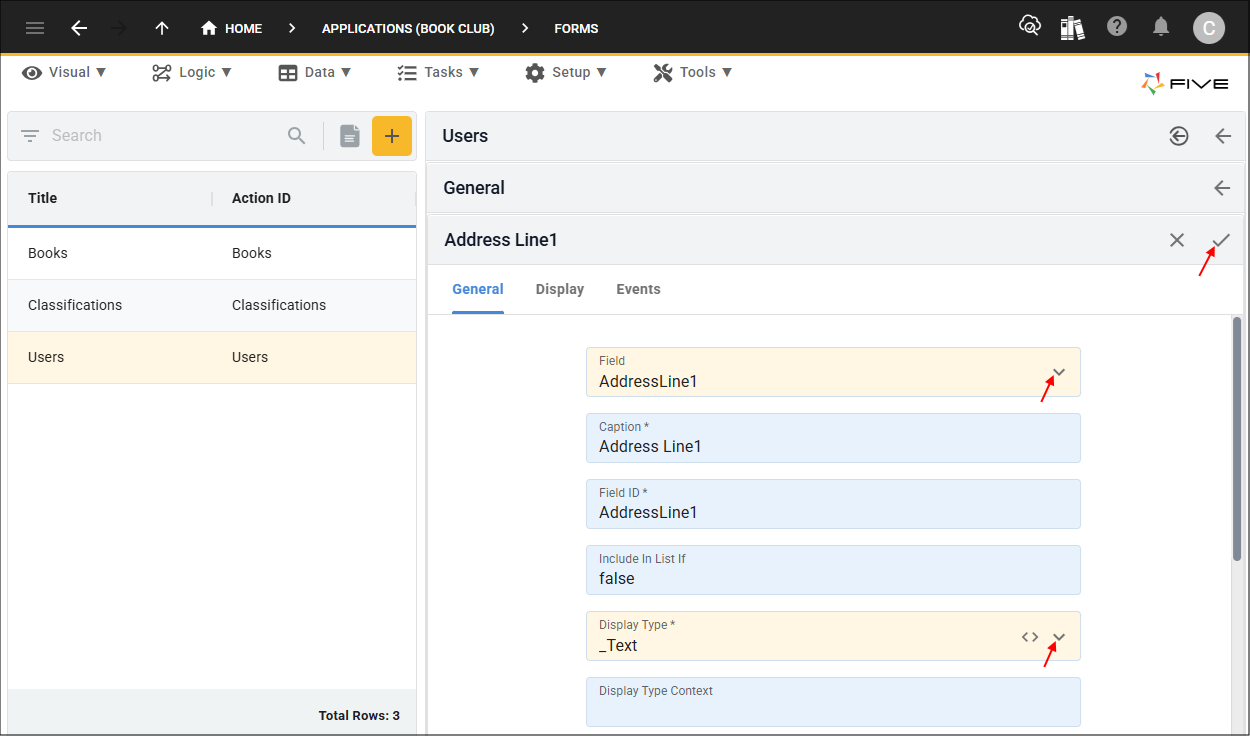The image size is (1250, 736).
Task: Switch to the Events tab
Action: pos(638,289)
